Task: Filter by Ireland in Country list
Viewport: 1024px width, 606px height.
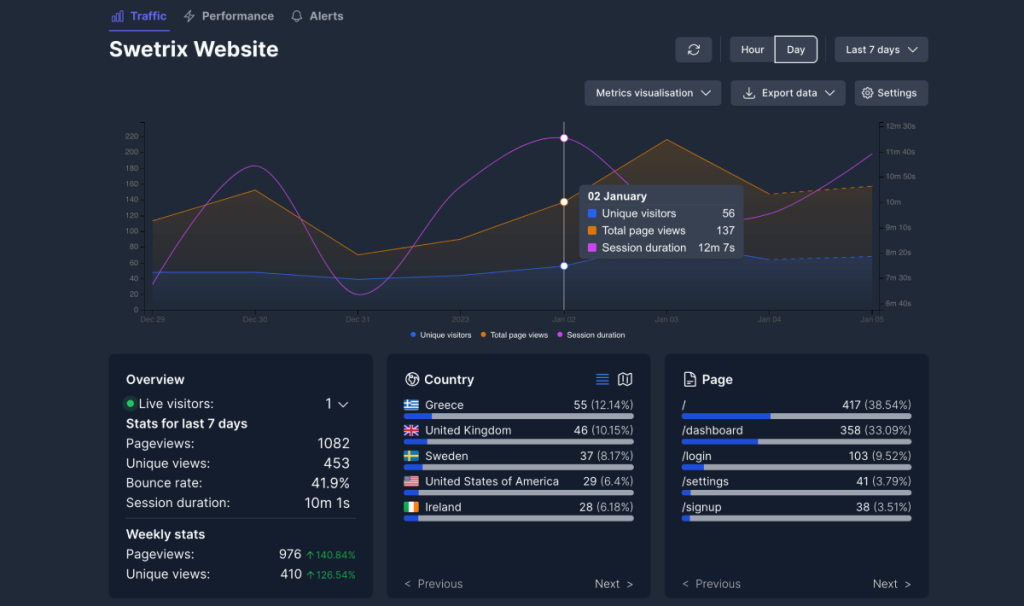Action: pyautogui.click(x=519, y=507)
